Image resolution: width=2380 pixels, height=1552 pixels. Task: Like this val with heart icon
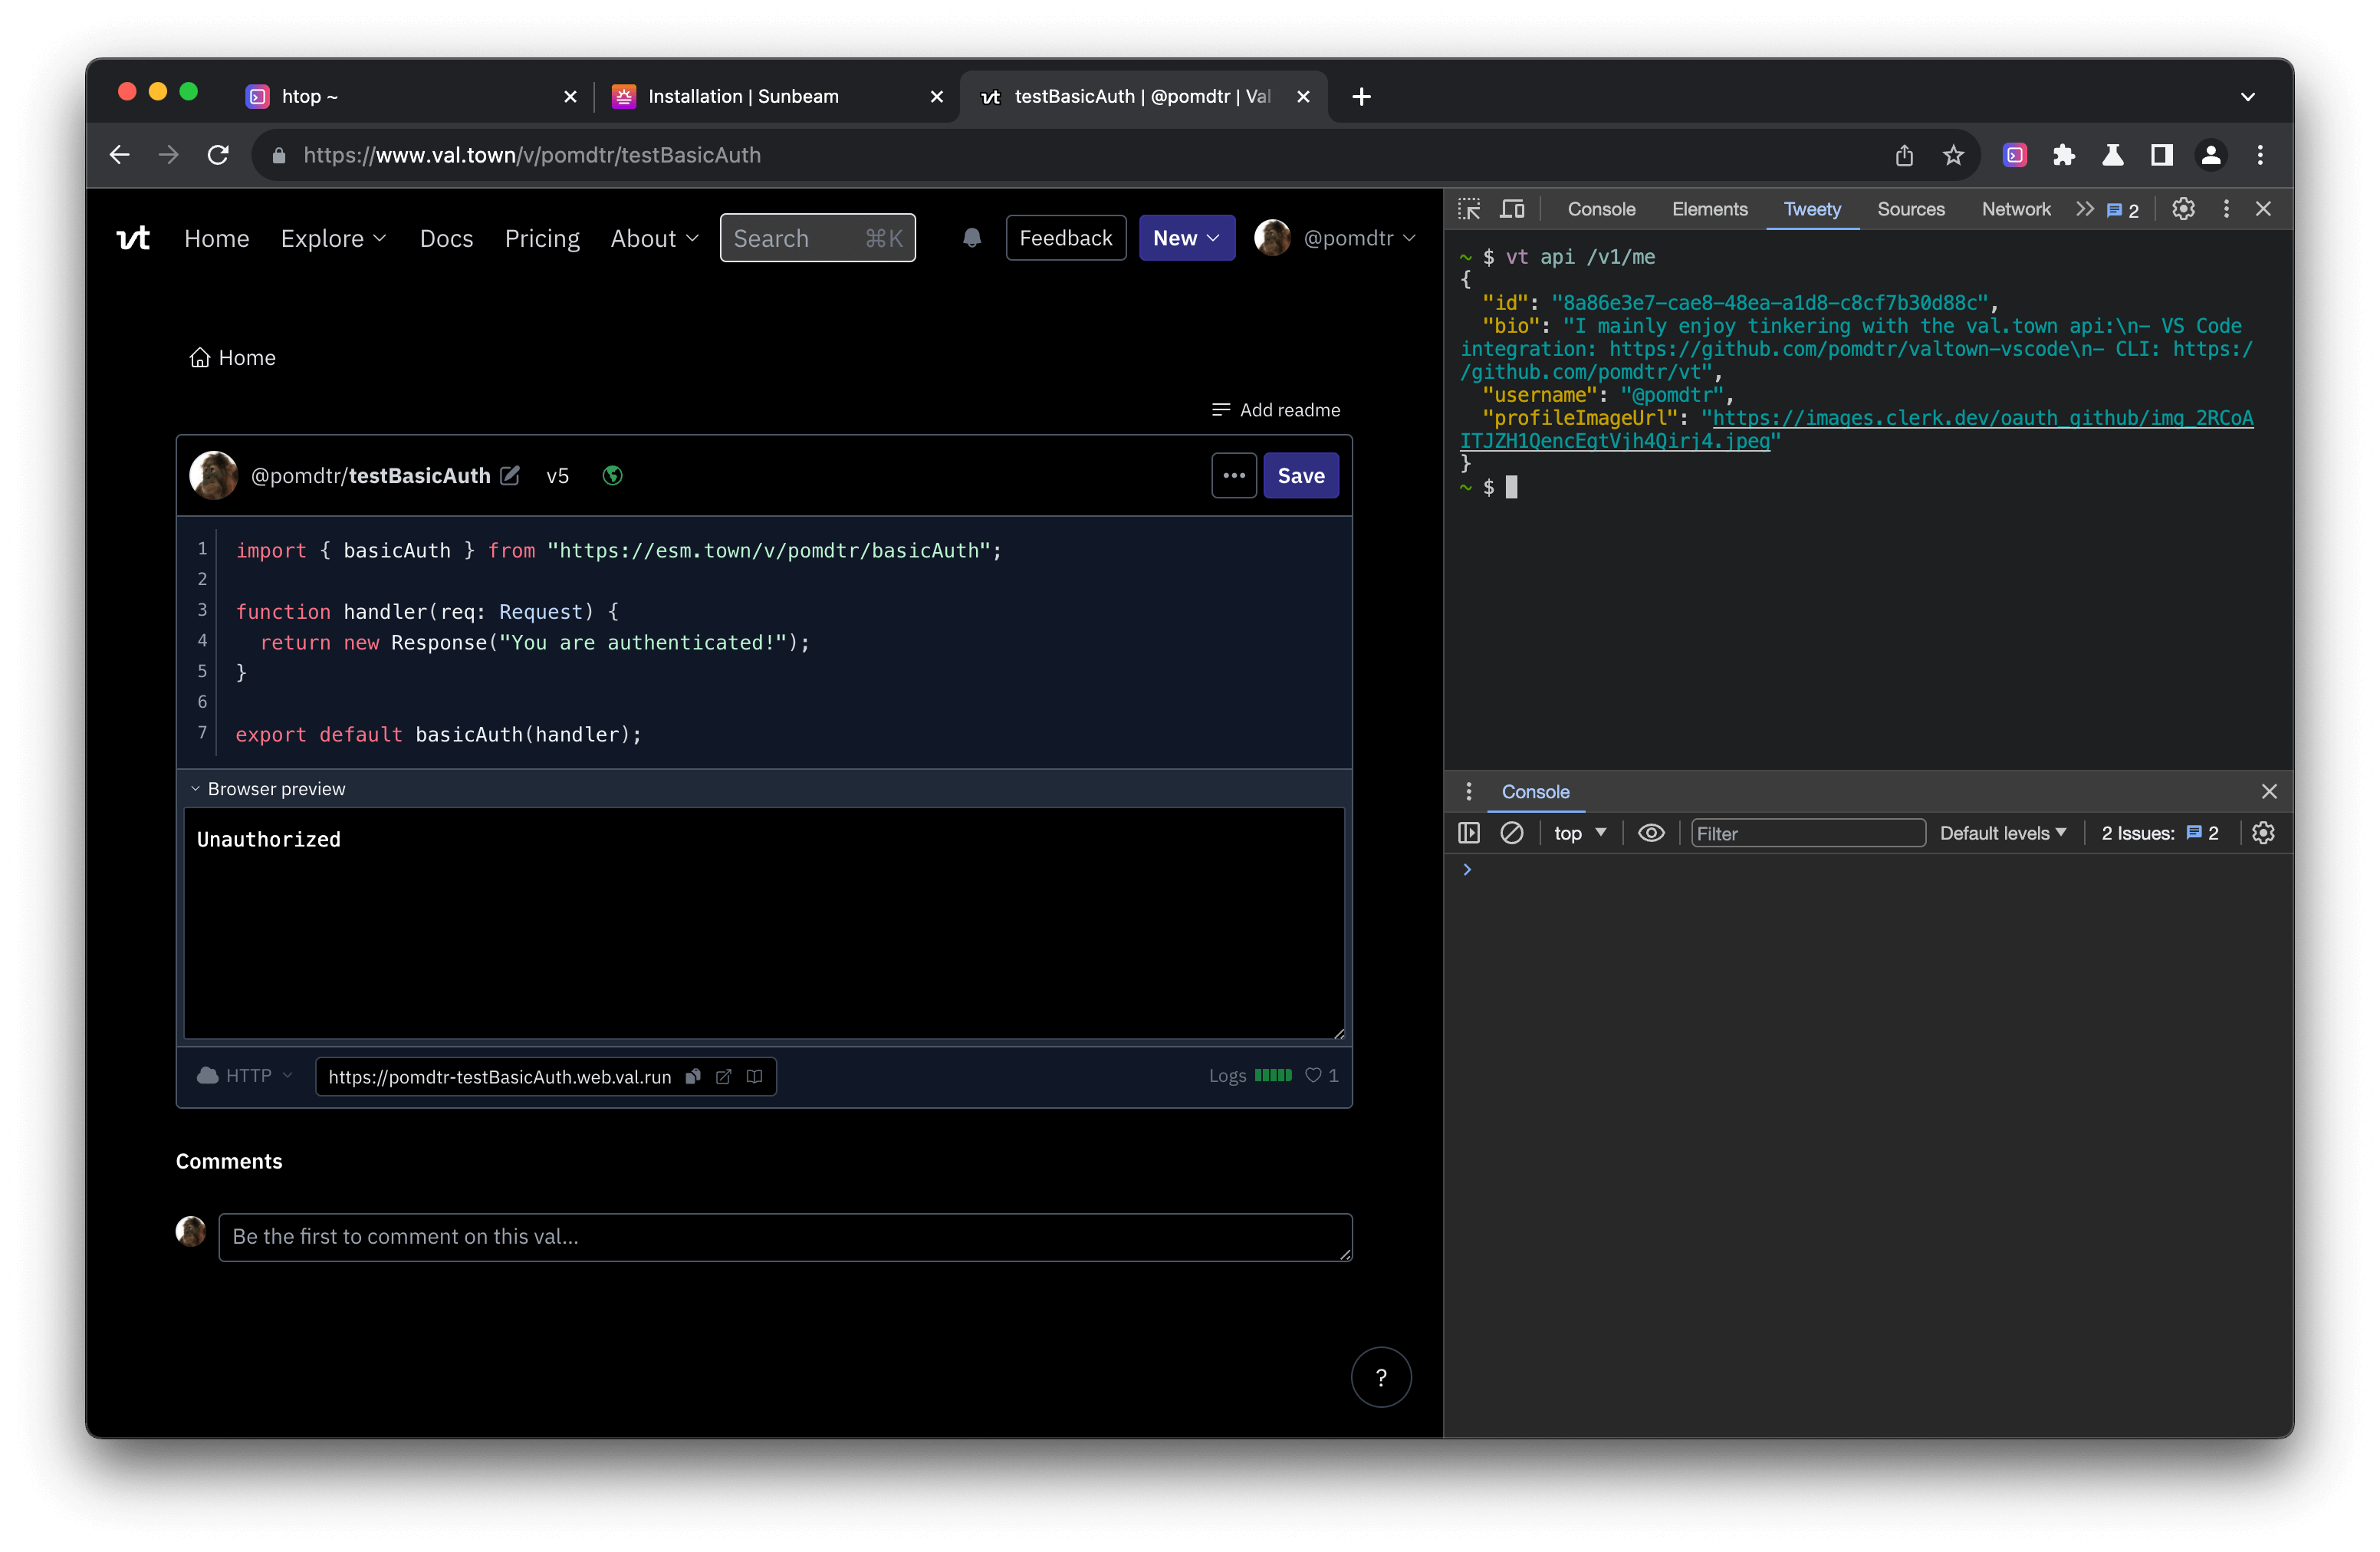tap(1313, 1075)
